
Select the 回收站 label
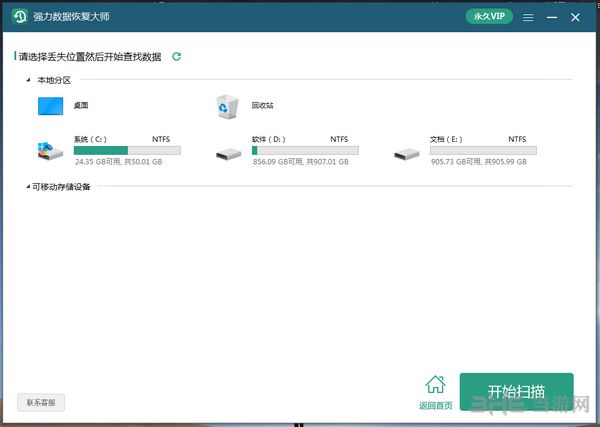262,105
